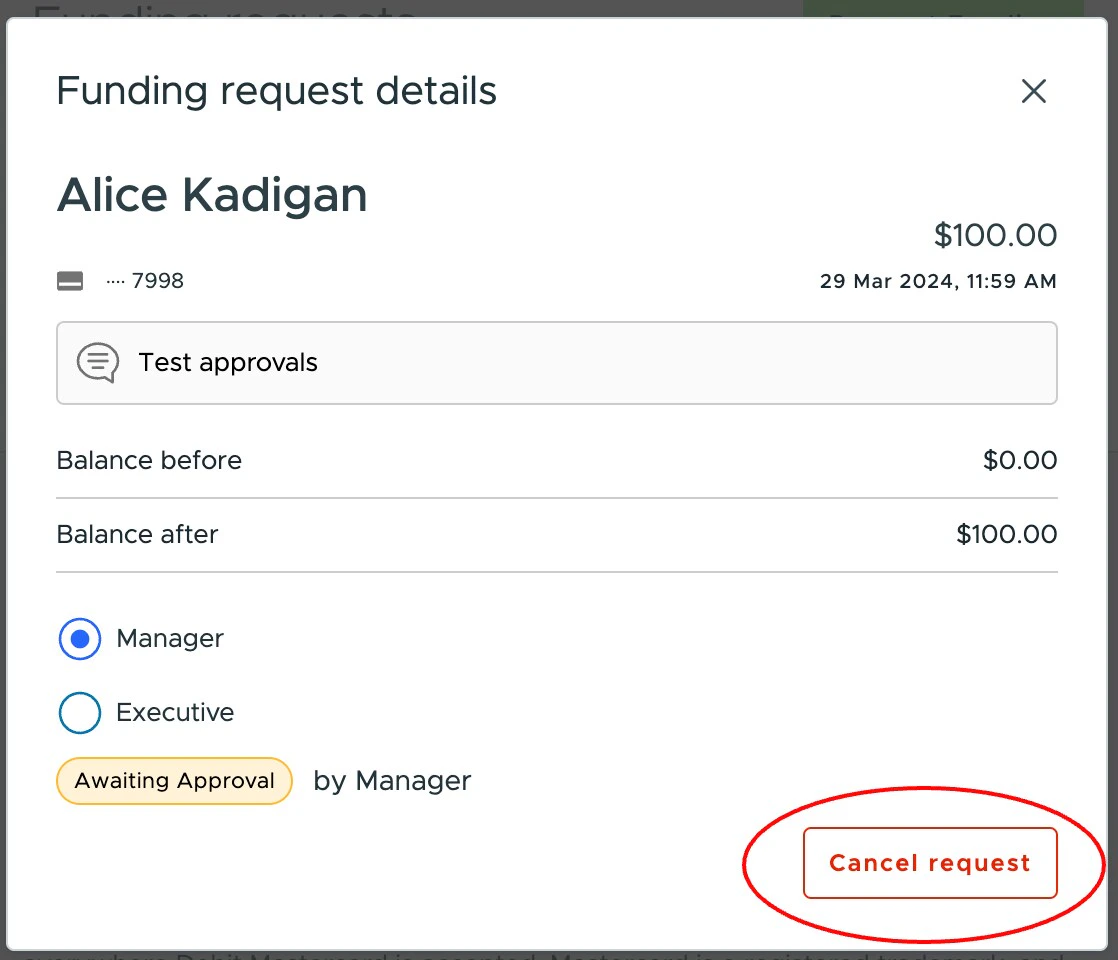This screenshot has height=960, width=1118.
Task: Click the Awaiting Approval status badge
Action: (174, 780)
